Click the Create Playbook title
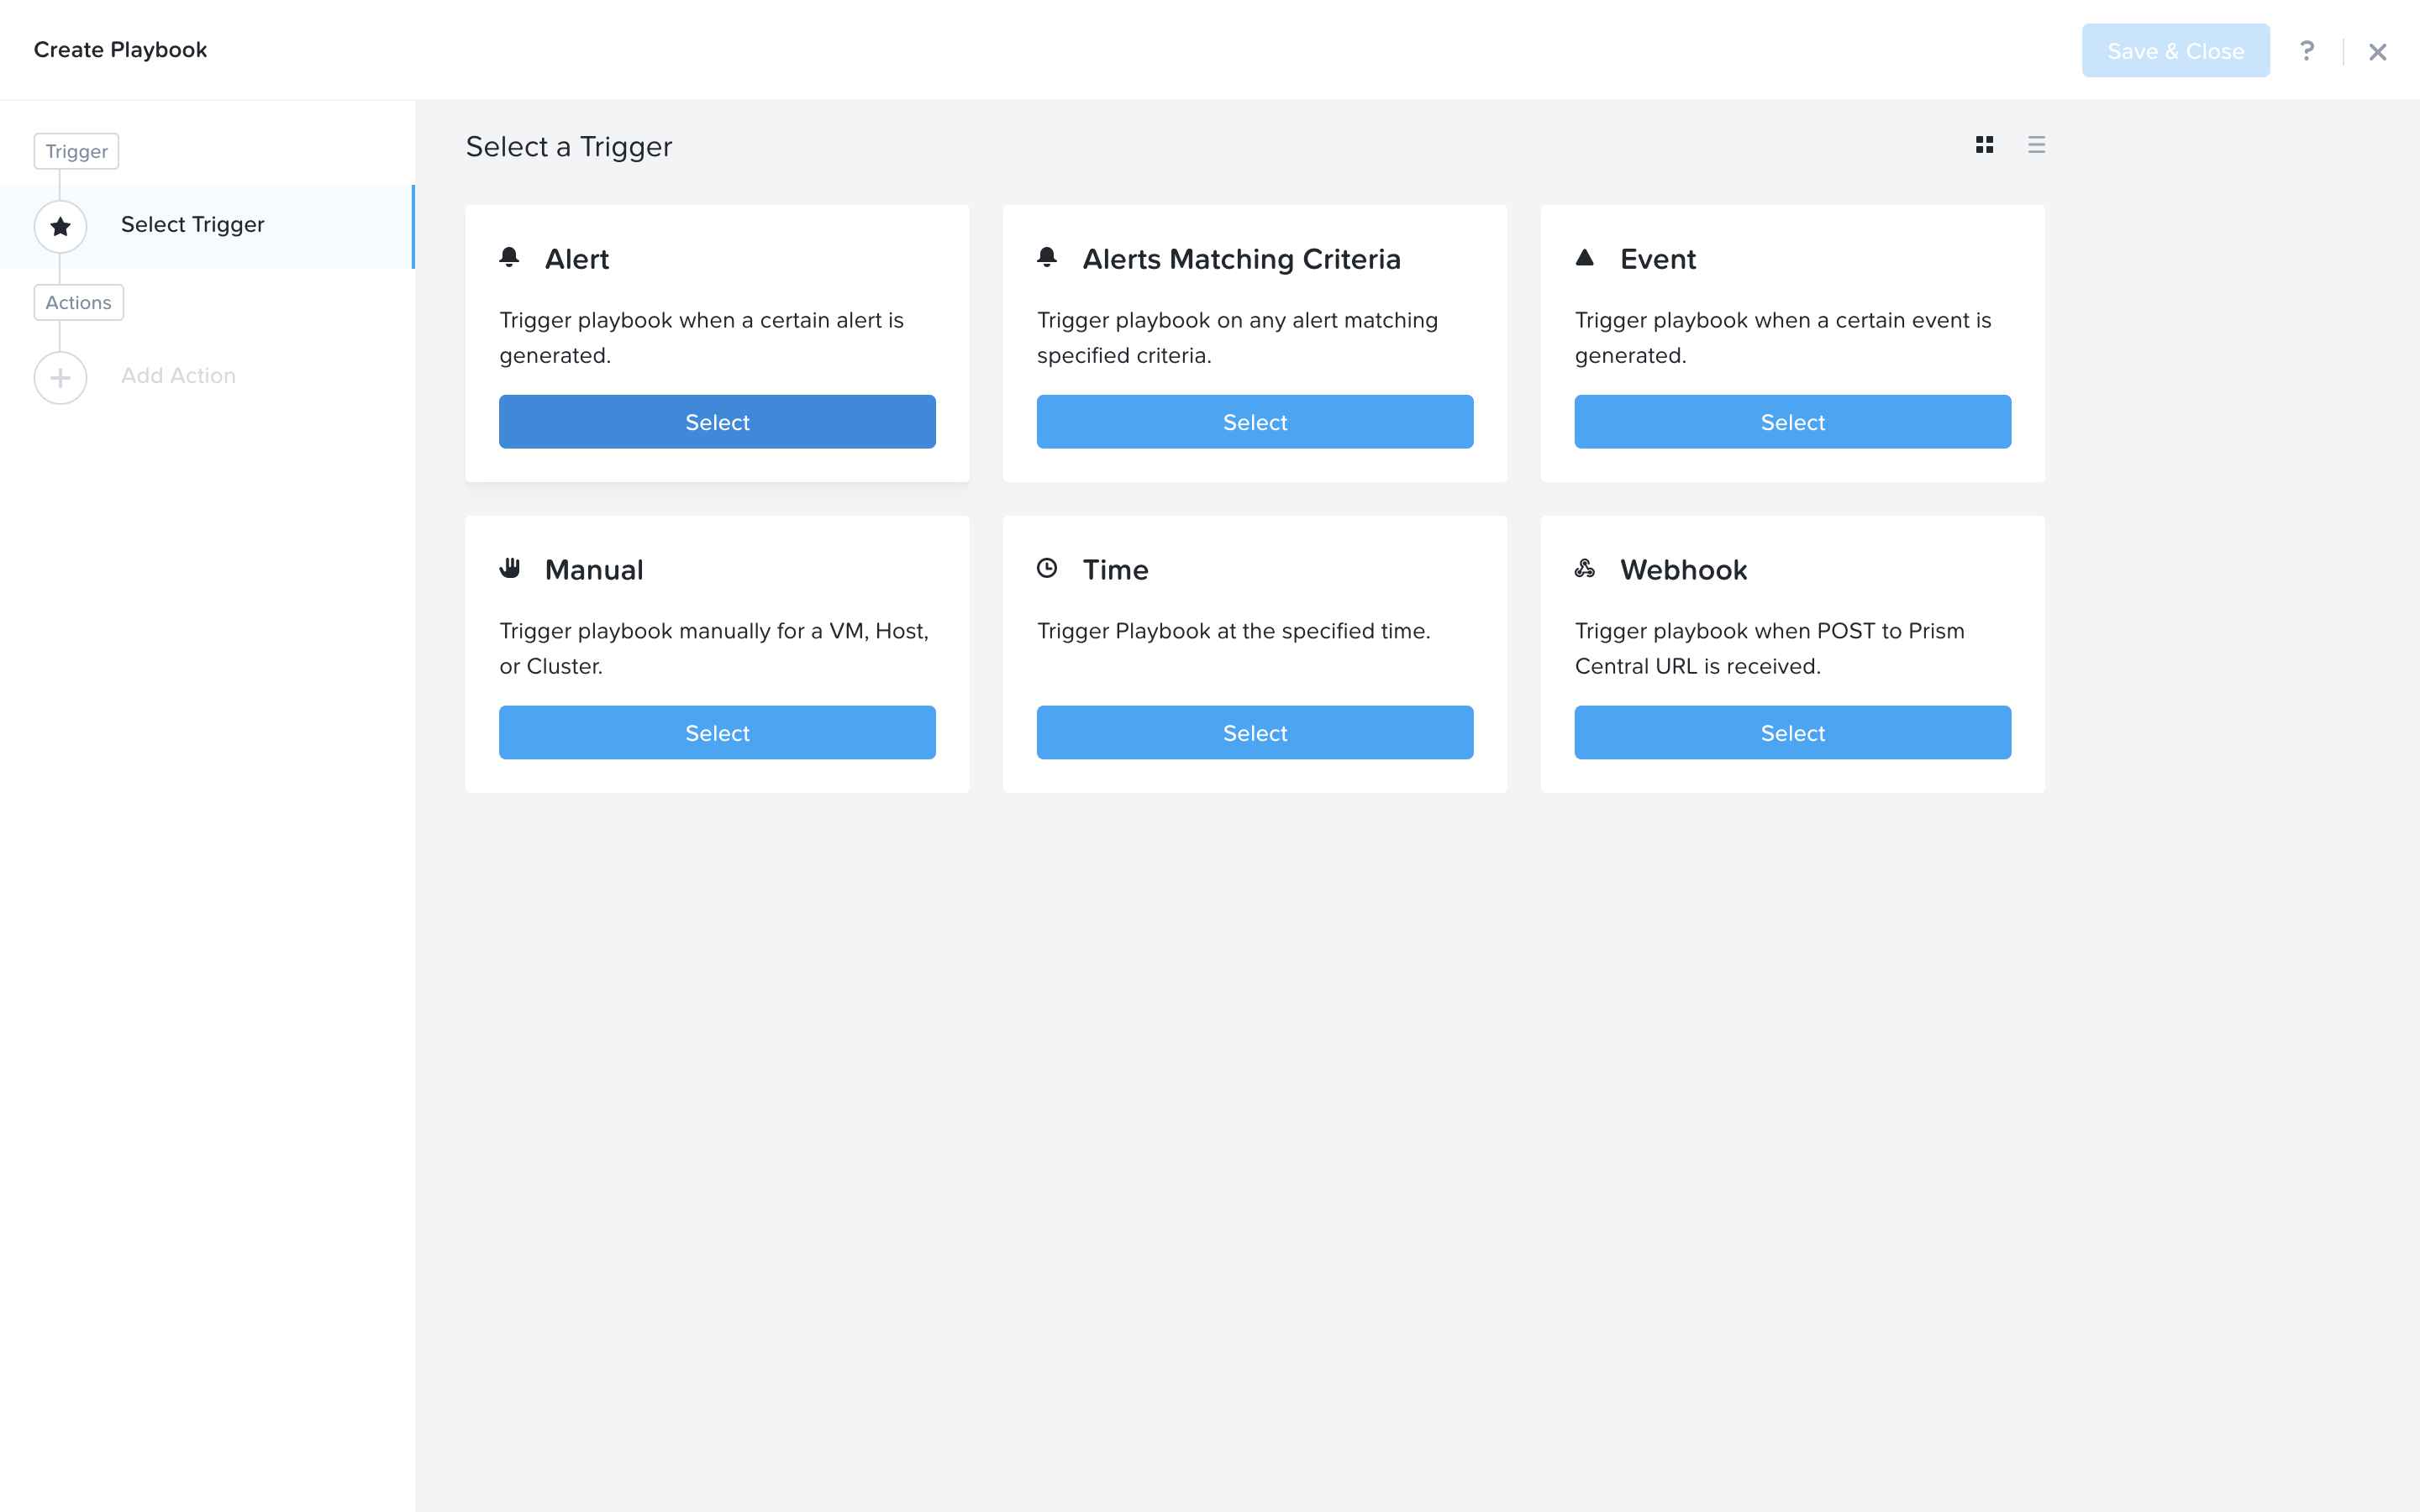Viewport: 2420px width, 1512px height. (x=120, y=50)
